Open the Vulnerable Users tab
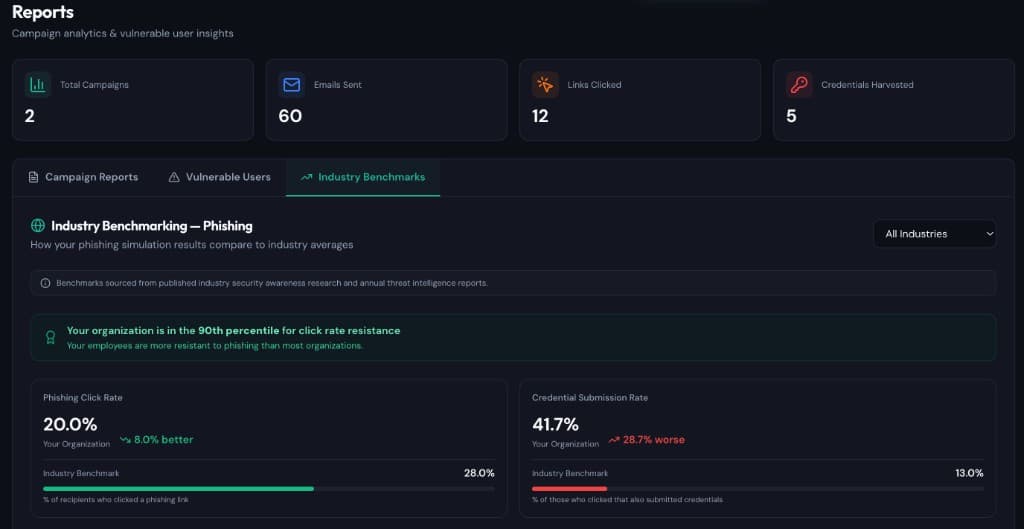 point(219,177)
